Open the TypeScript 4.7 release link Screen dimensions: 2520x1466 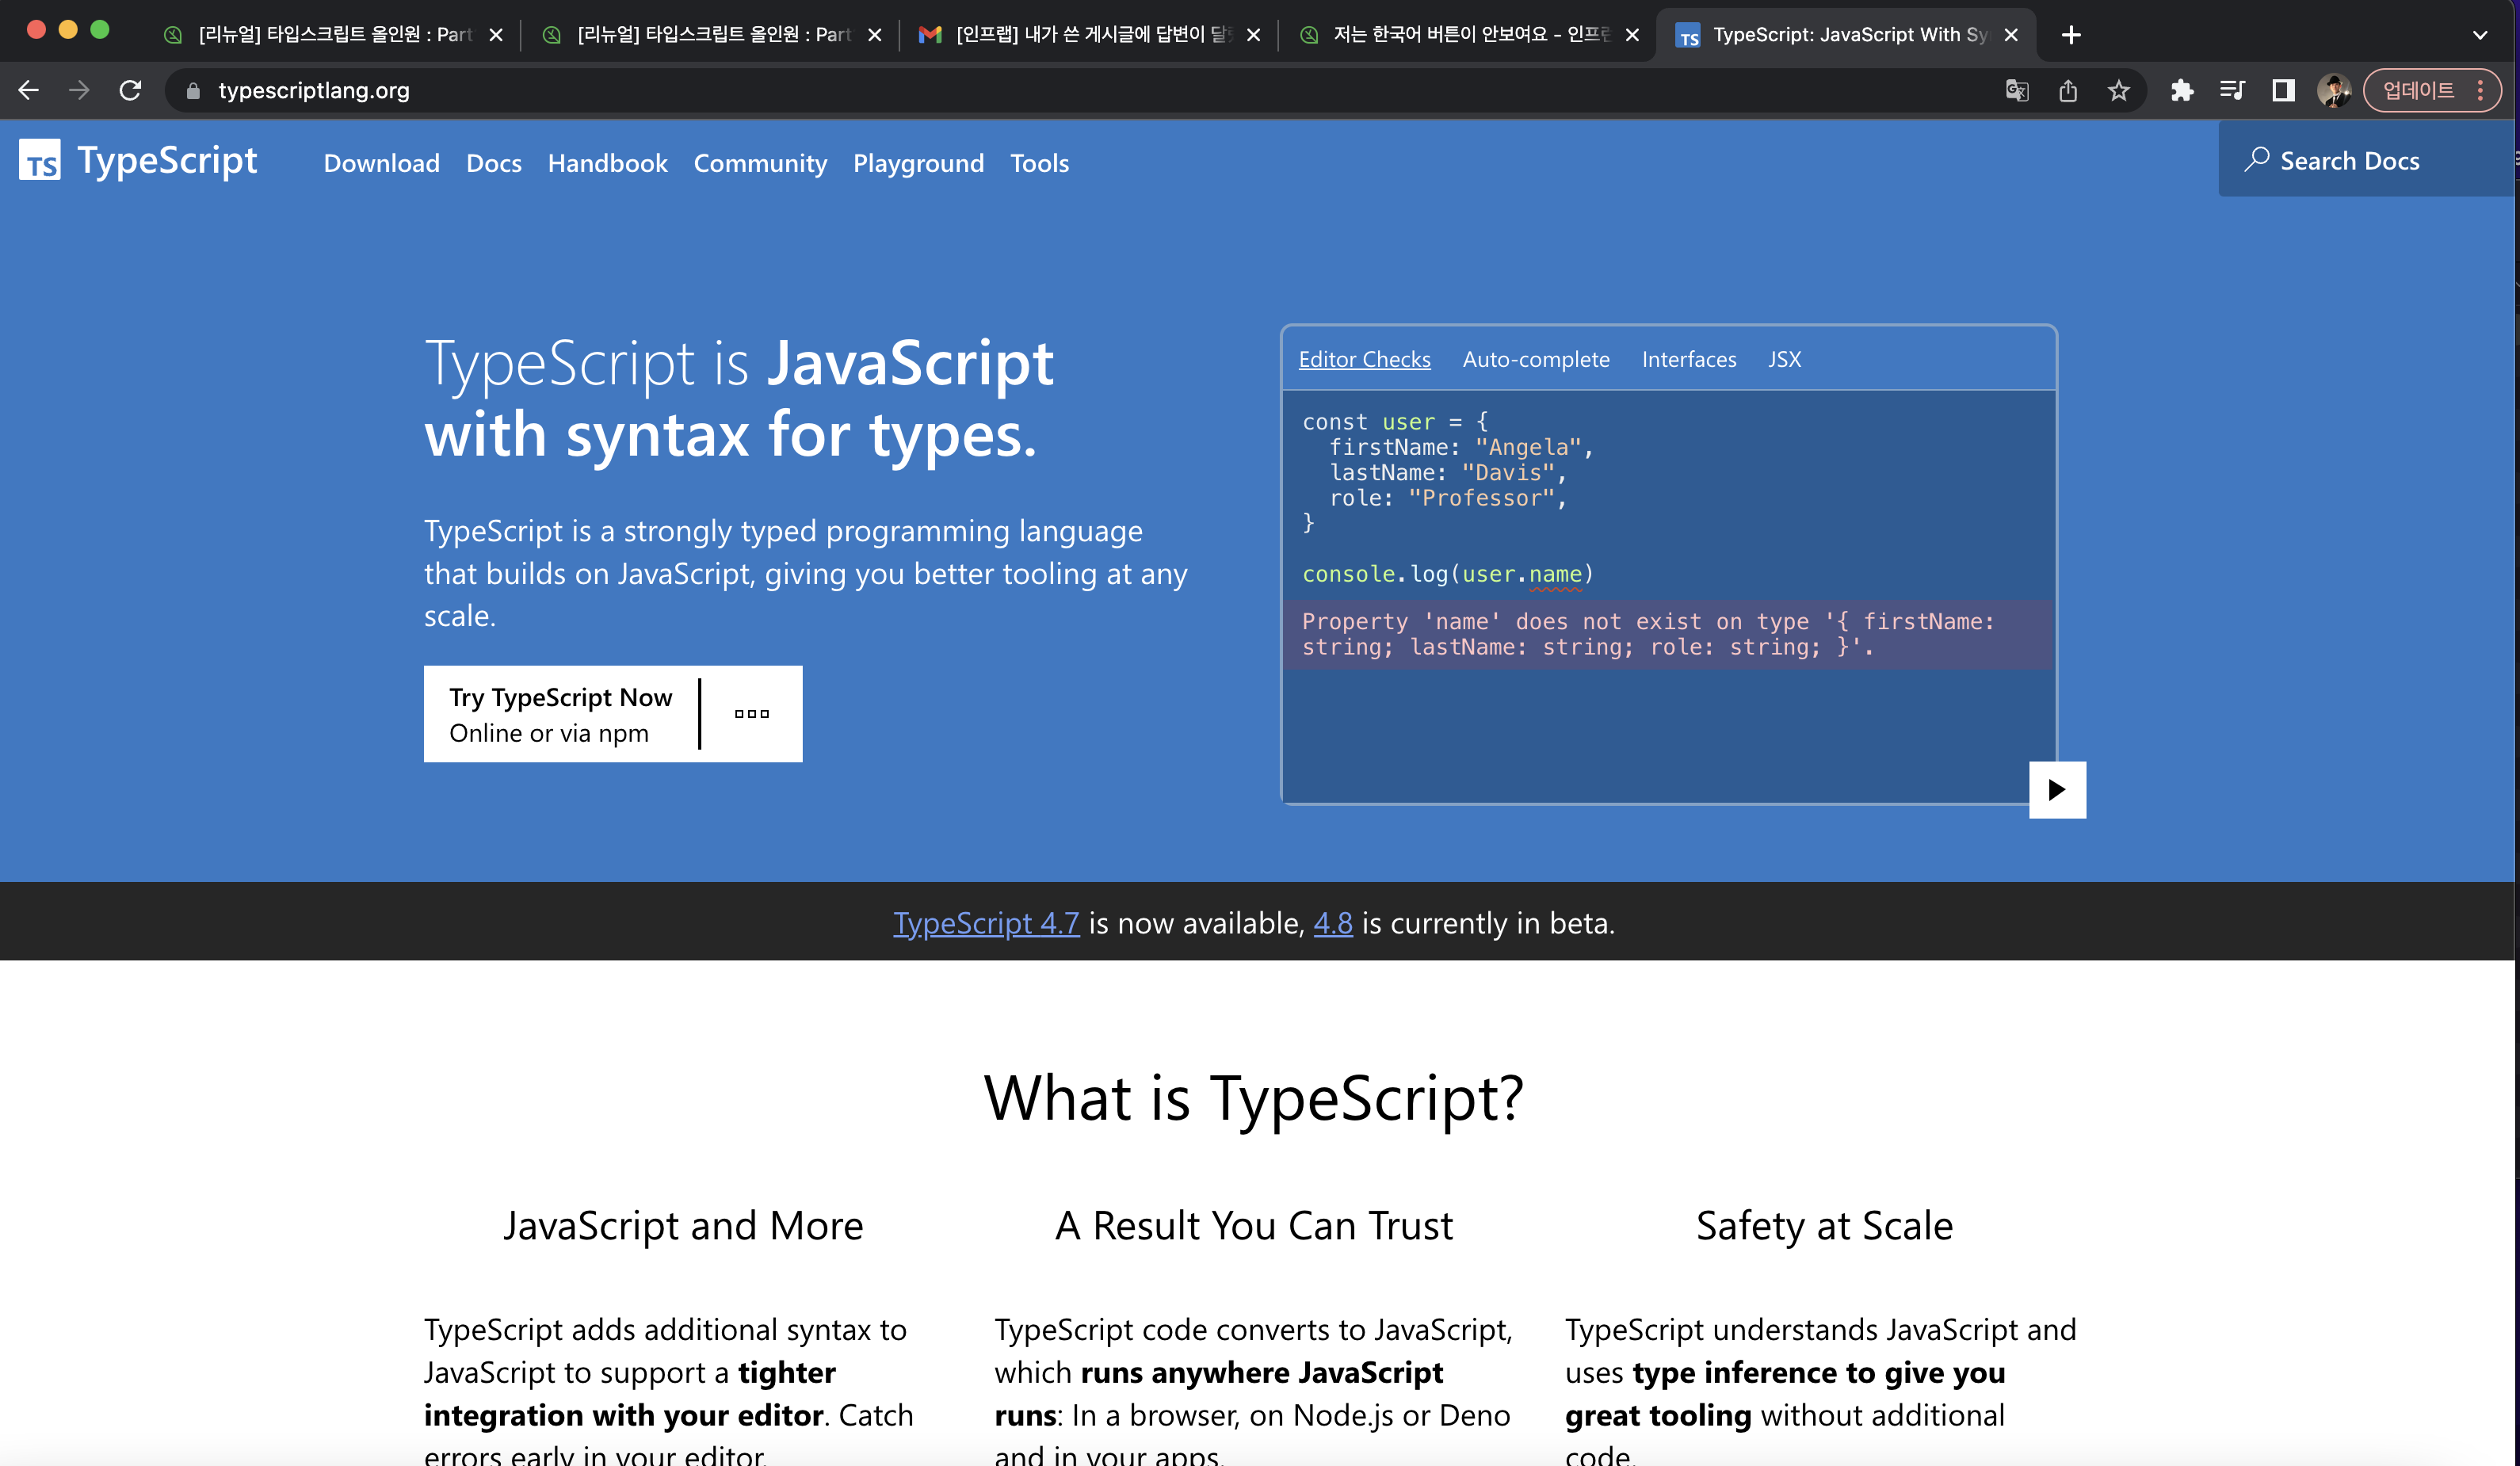coord(986,922)
